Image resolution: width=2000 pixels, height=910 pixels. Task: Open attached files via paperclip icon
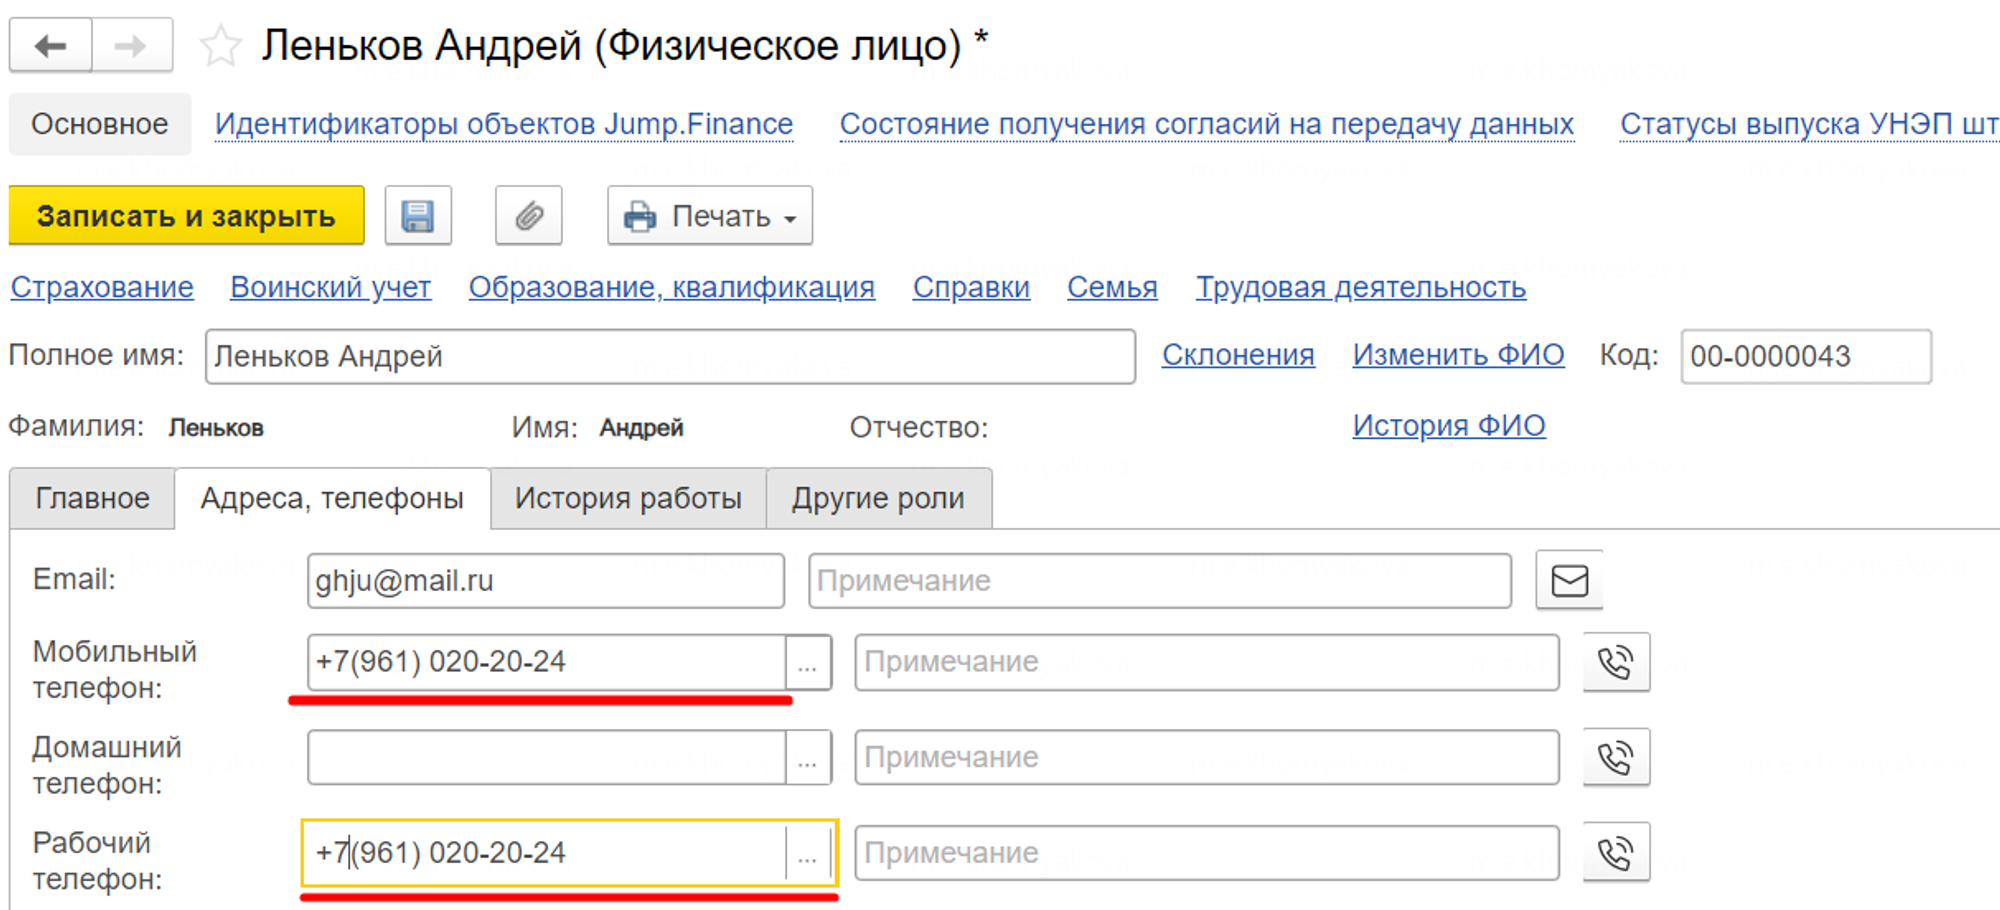529,216
